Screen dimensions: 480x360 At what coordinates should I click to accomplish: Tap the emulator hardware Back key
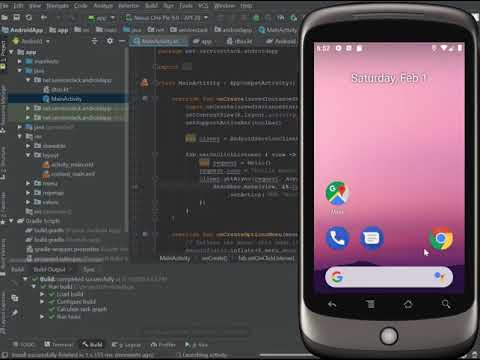coord(332,304)
